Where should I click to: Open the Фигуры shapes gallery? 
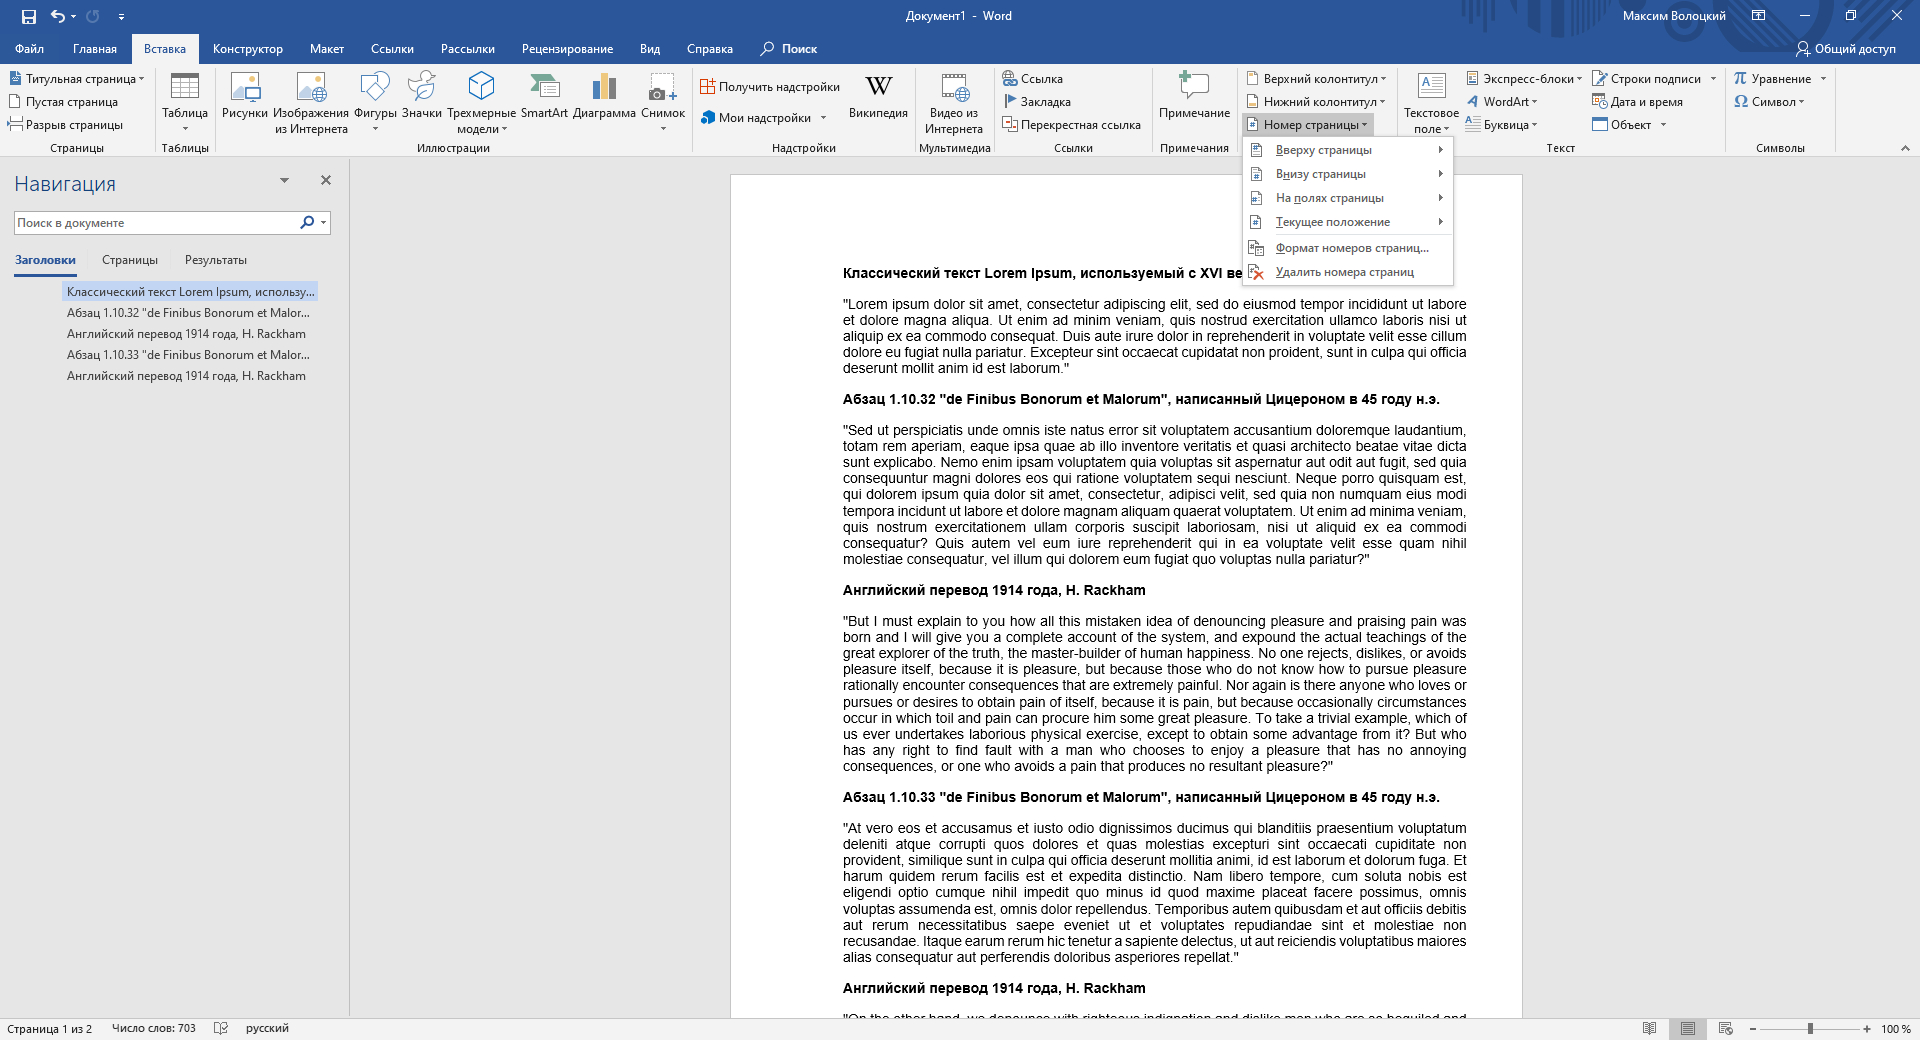(x=375, y=101)
